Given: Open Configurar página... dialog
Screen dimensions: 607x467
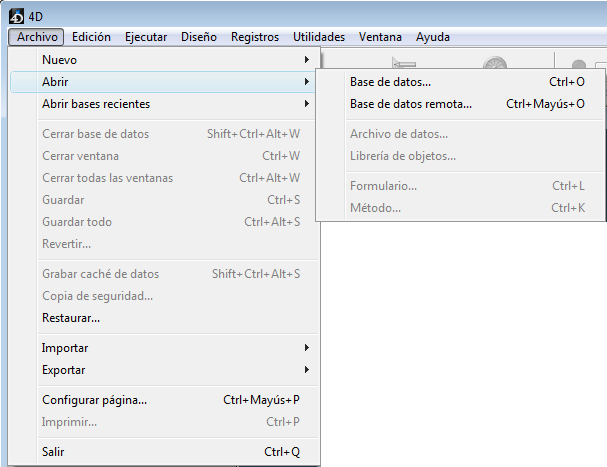Looking at the screenshot, I should (x=95, y=400).
